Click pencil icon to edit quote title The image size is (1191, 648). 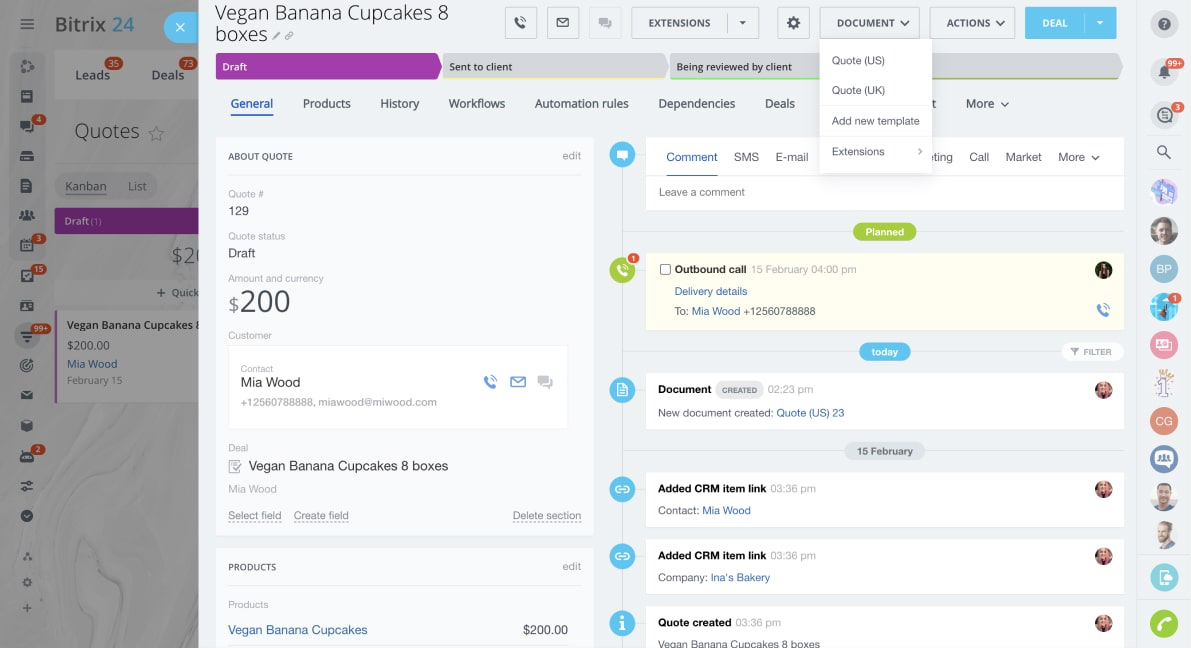[277, 36]
